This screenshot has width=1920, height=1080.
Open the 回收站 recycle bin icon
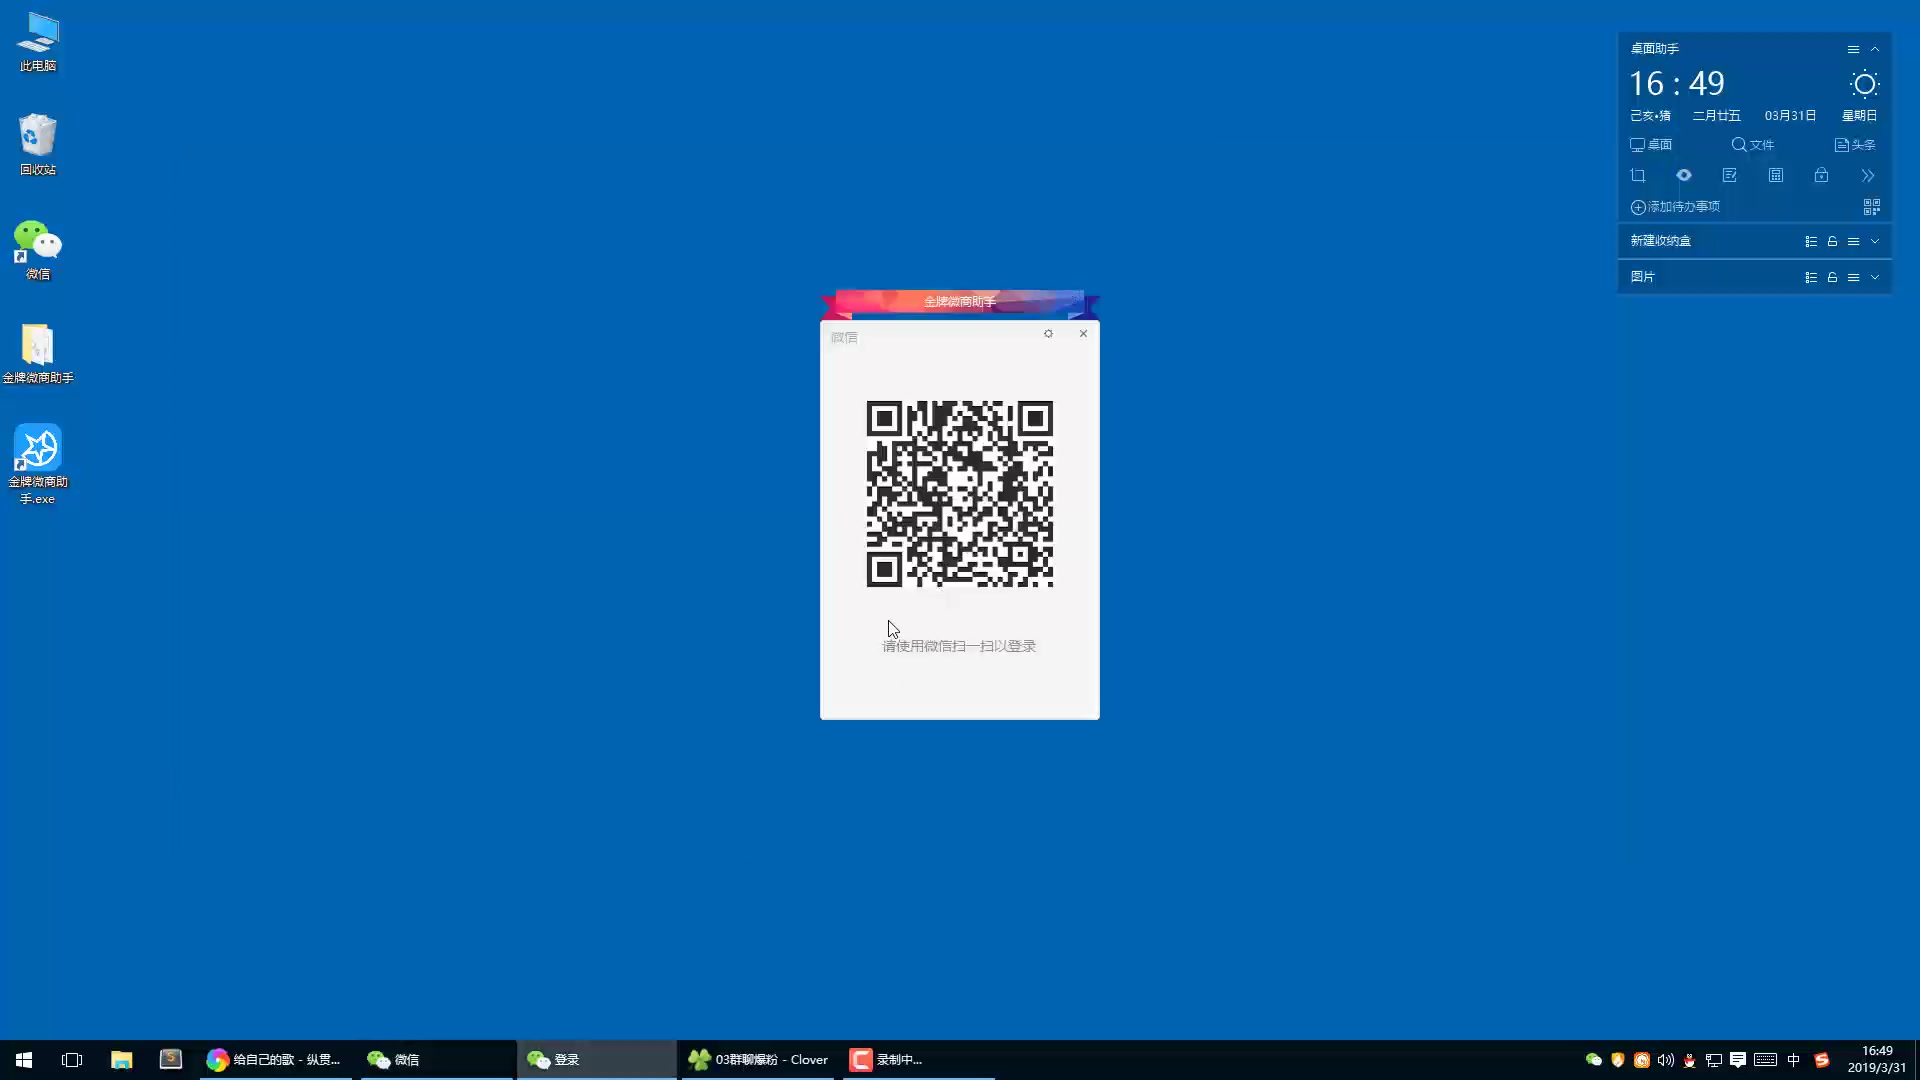(x=38, y=145)
